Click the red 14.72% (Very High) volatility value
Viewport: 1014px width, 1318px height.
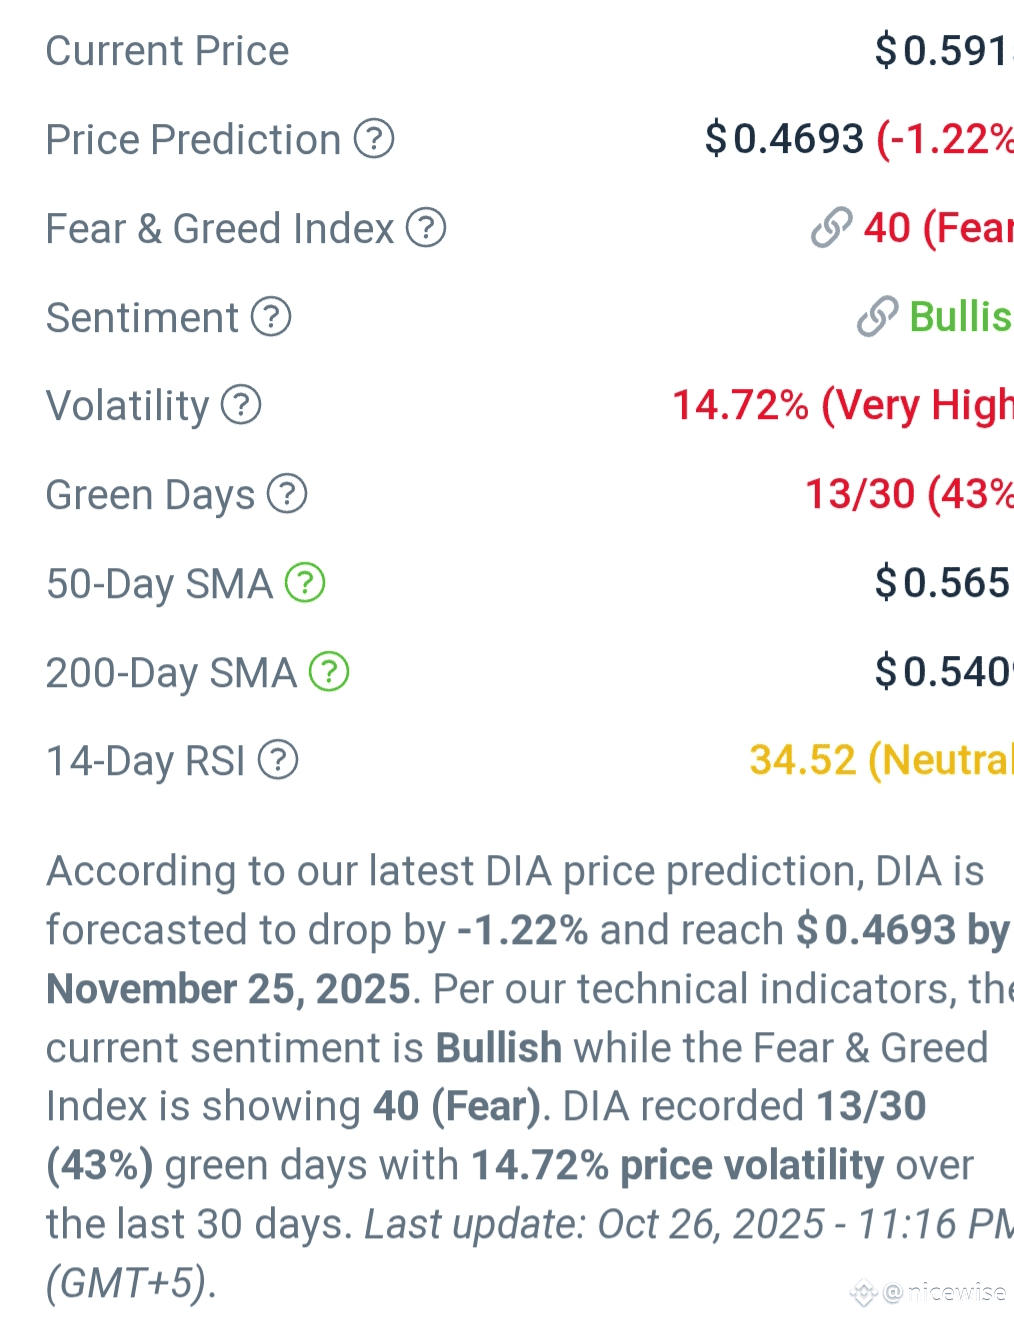[842, 405]
